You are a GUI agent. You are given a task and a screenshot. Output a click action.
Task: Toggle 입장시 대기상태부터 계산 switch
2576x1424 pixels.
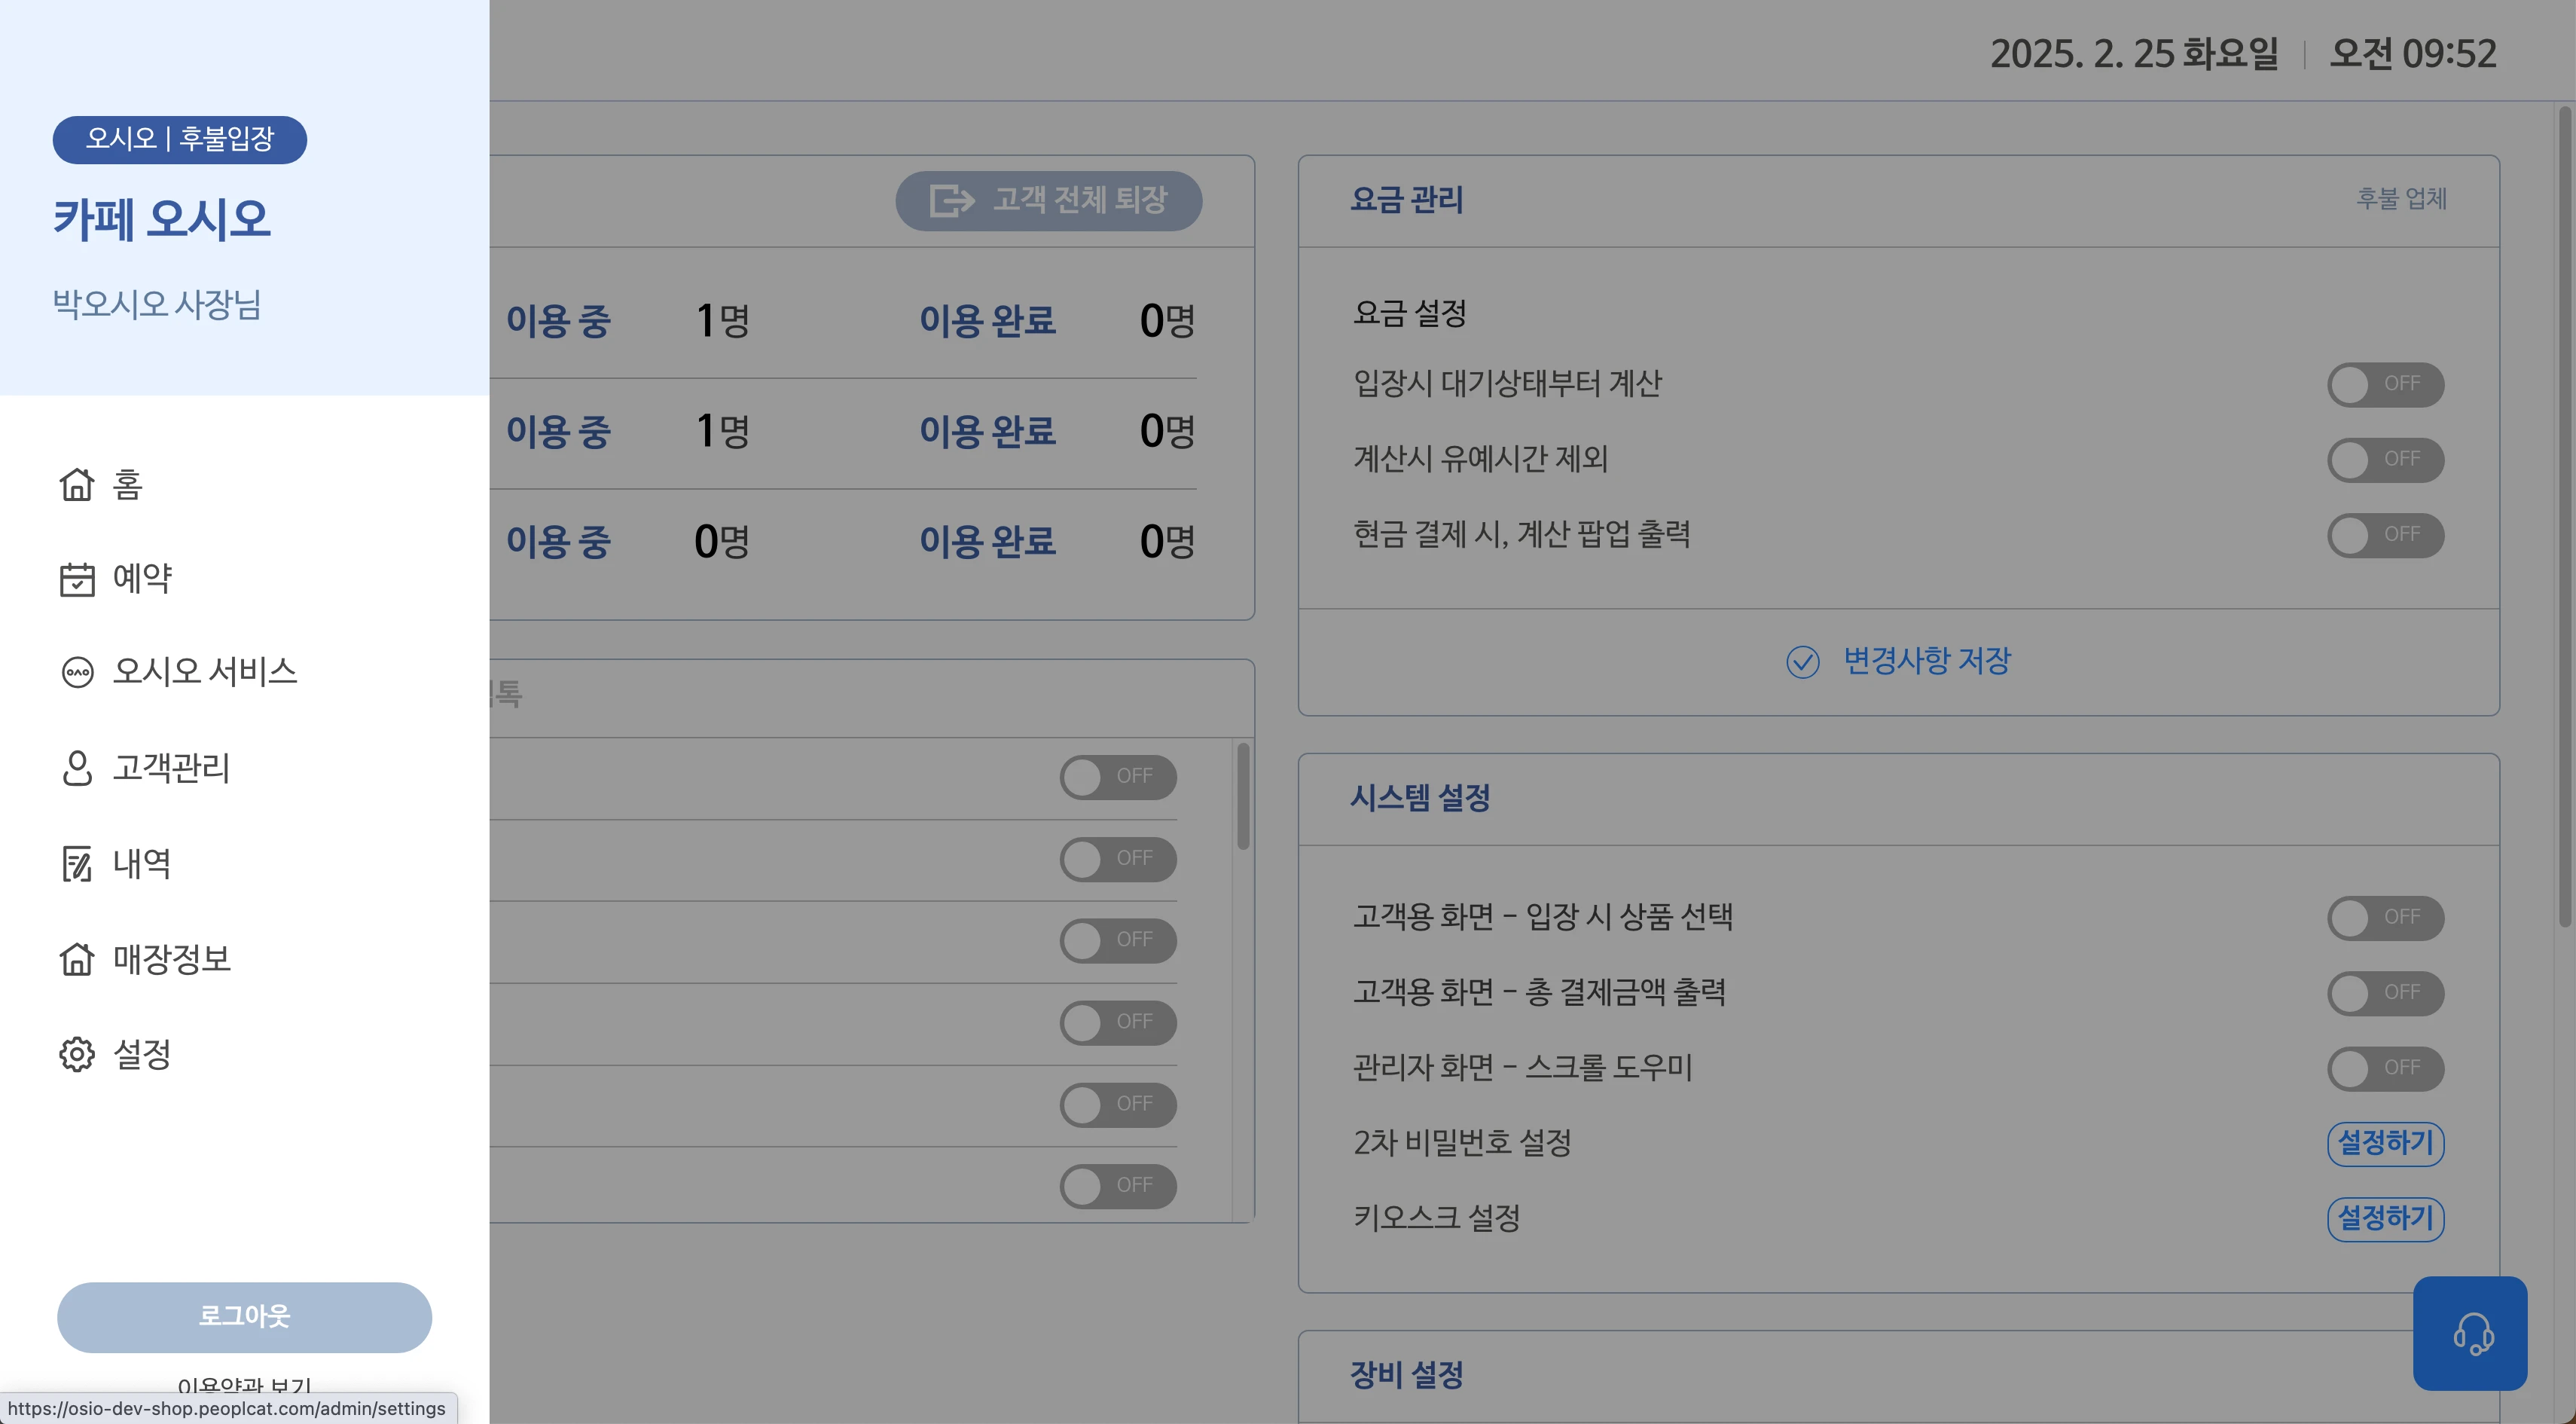[x=2385, y=384]
